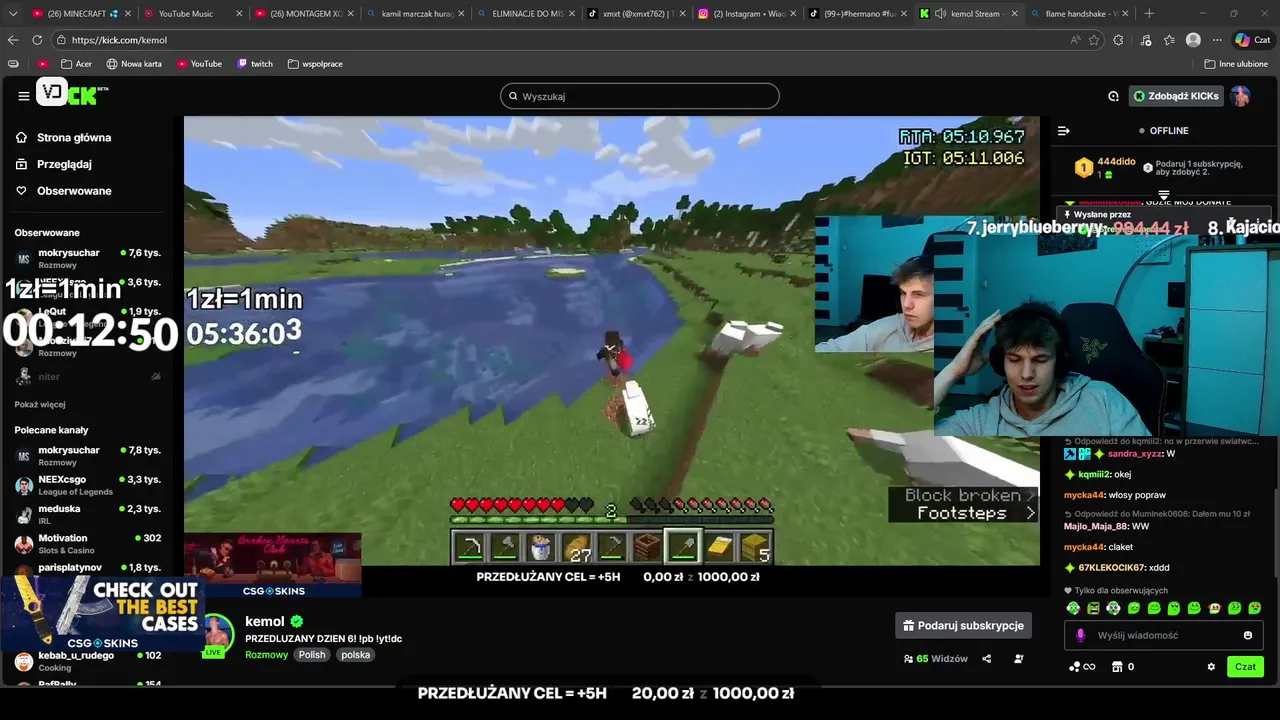
Task: Insert the angry square green emote
Action: (x=1093, y=608)
